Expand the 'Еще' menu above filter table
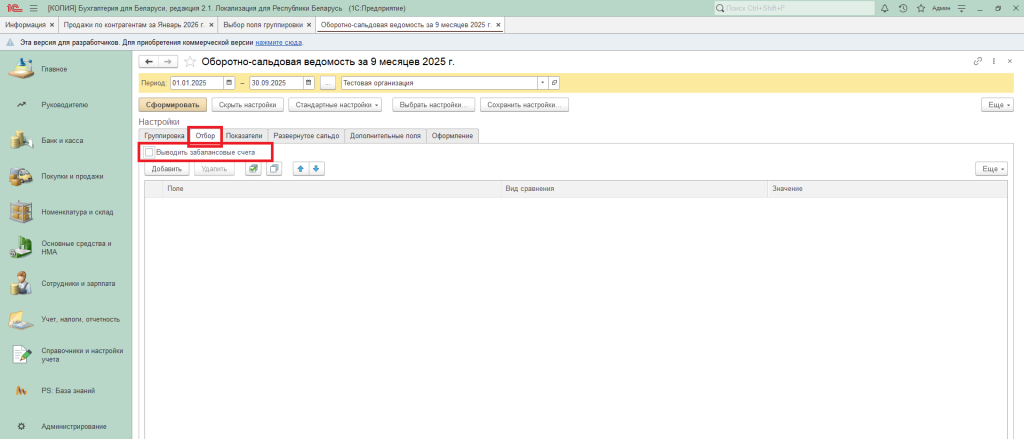Viewport: 1024px width, 439px height. 992,169
